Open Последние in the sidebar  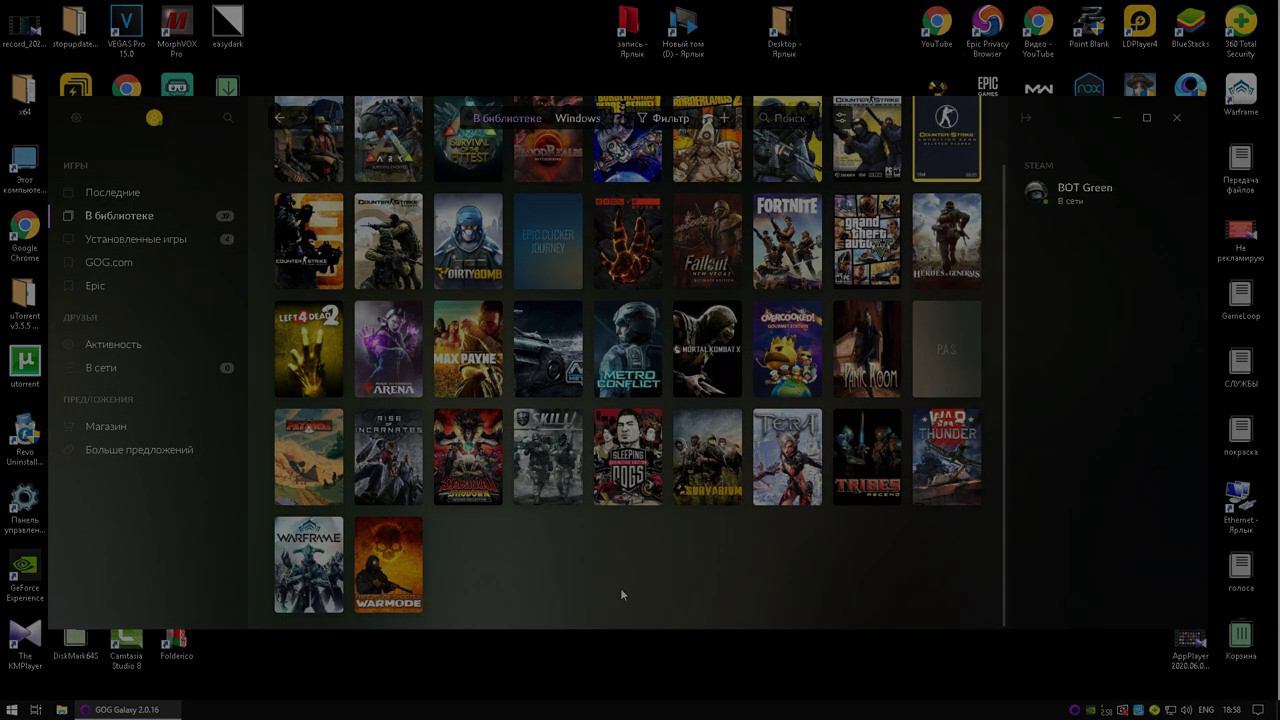click(112, 192)
